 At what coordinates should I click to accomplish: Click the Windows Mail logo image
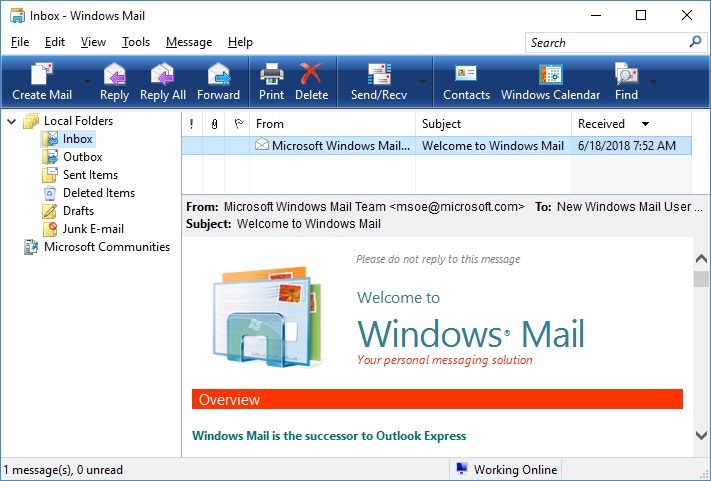pyautogui.click(x=268, y=316)
